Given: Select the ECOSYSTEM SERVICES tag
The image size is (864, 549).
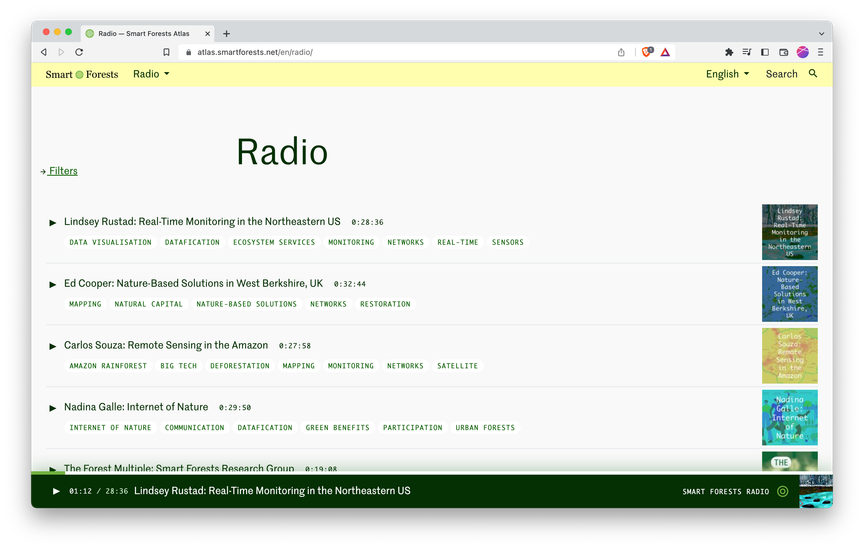Looking at the screenshot, I should point(274,242).
